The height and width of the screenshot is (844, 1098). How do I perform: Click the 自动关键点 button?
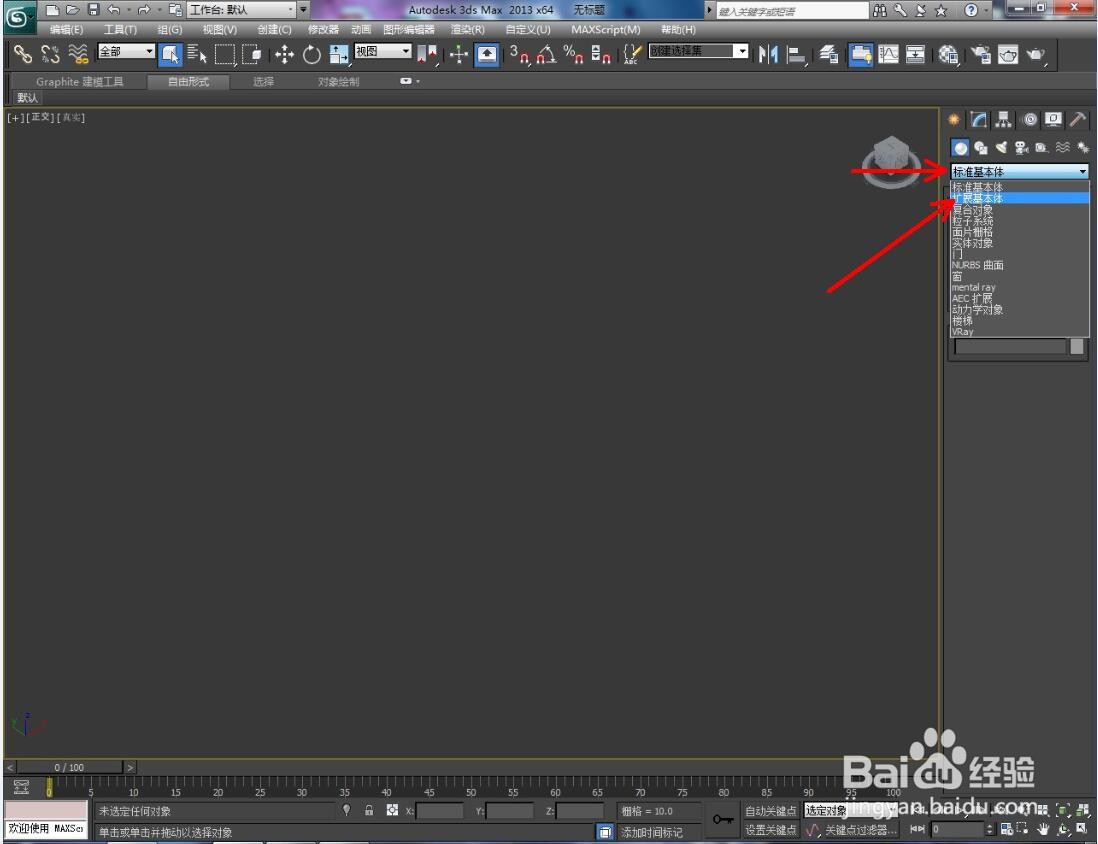(770, 811)
